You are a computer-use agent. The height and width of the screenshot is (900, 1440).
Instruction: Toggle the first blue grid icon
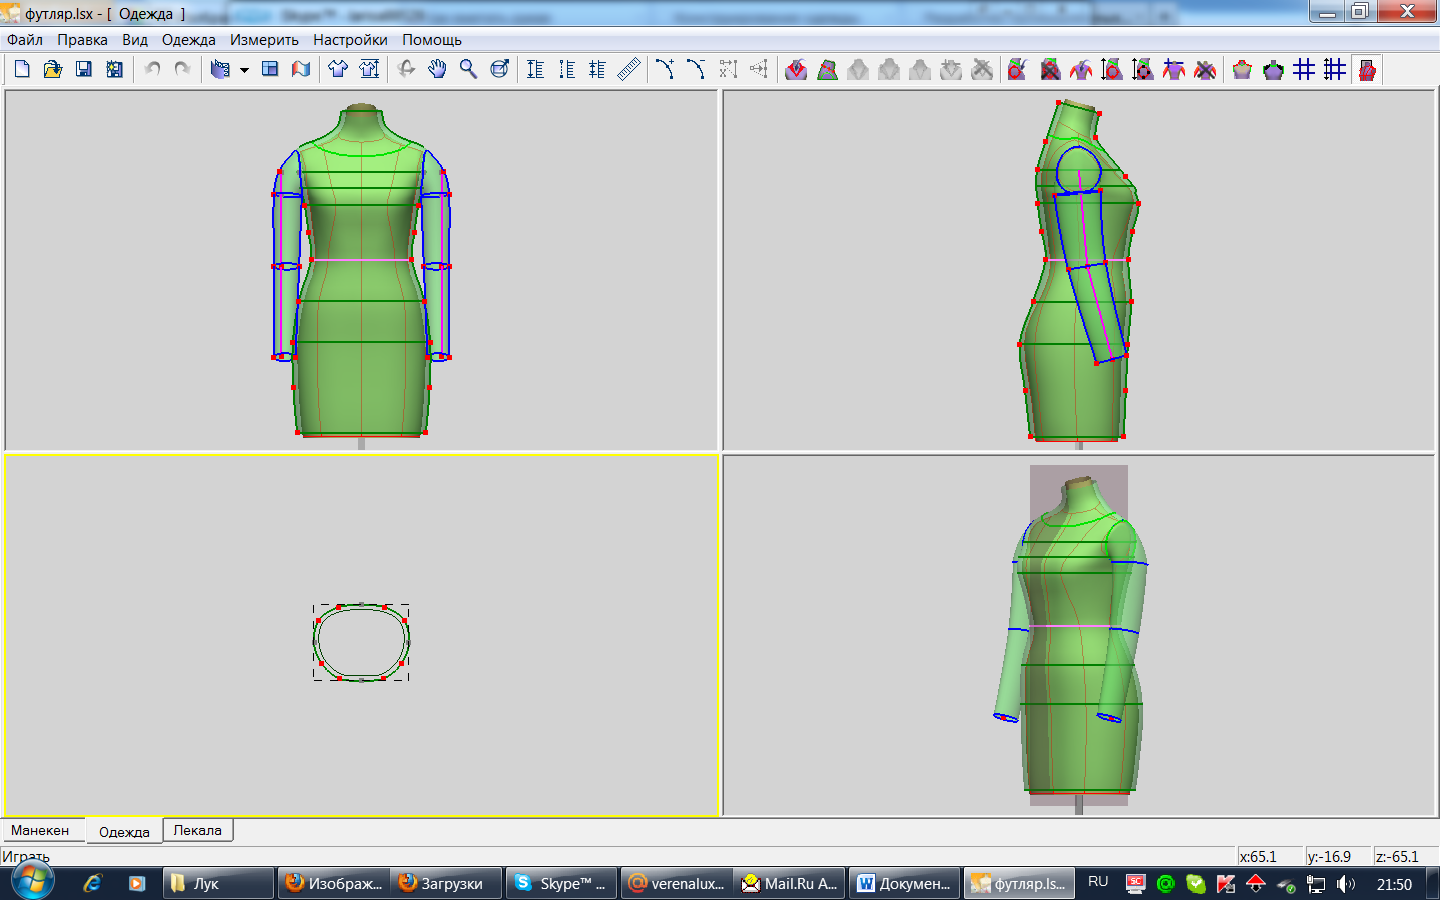coord(1304,69)
